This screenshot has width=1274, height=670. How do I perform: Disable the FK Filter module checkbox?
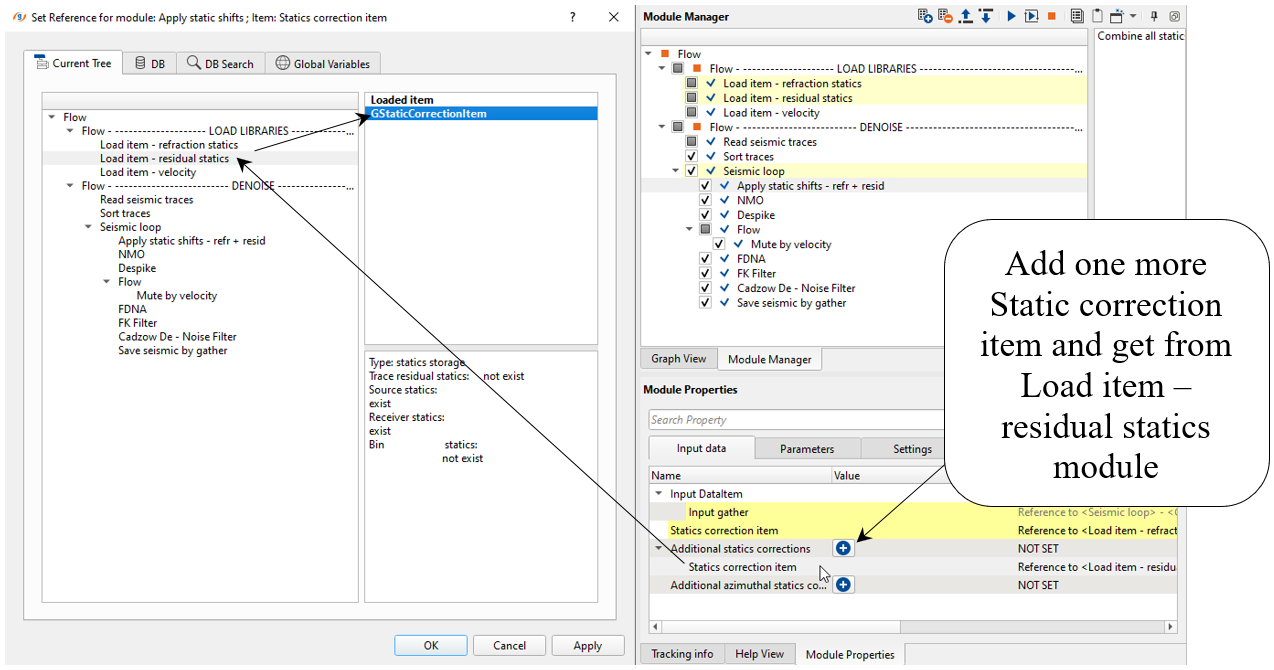click(x=705, y=273)
